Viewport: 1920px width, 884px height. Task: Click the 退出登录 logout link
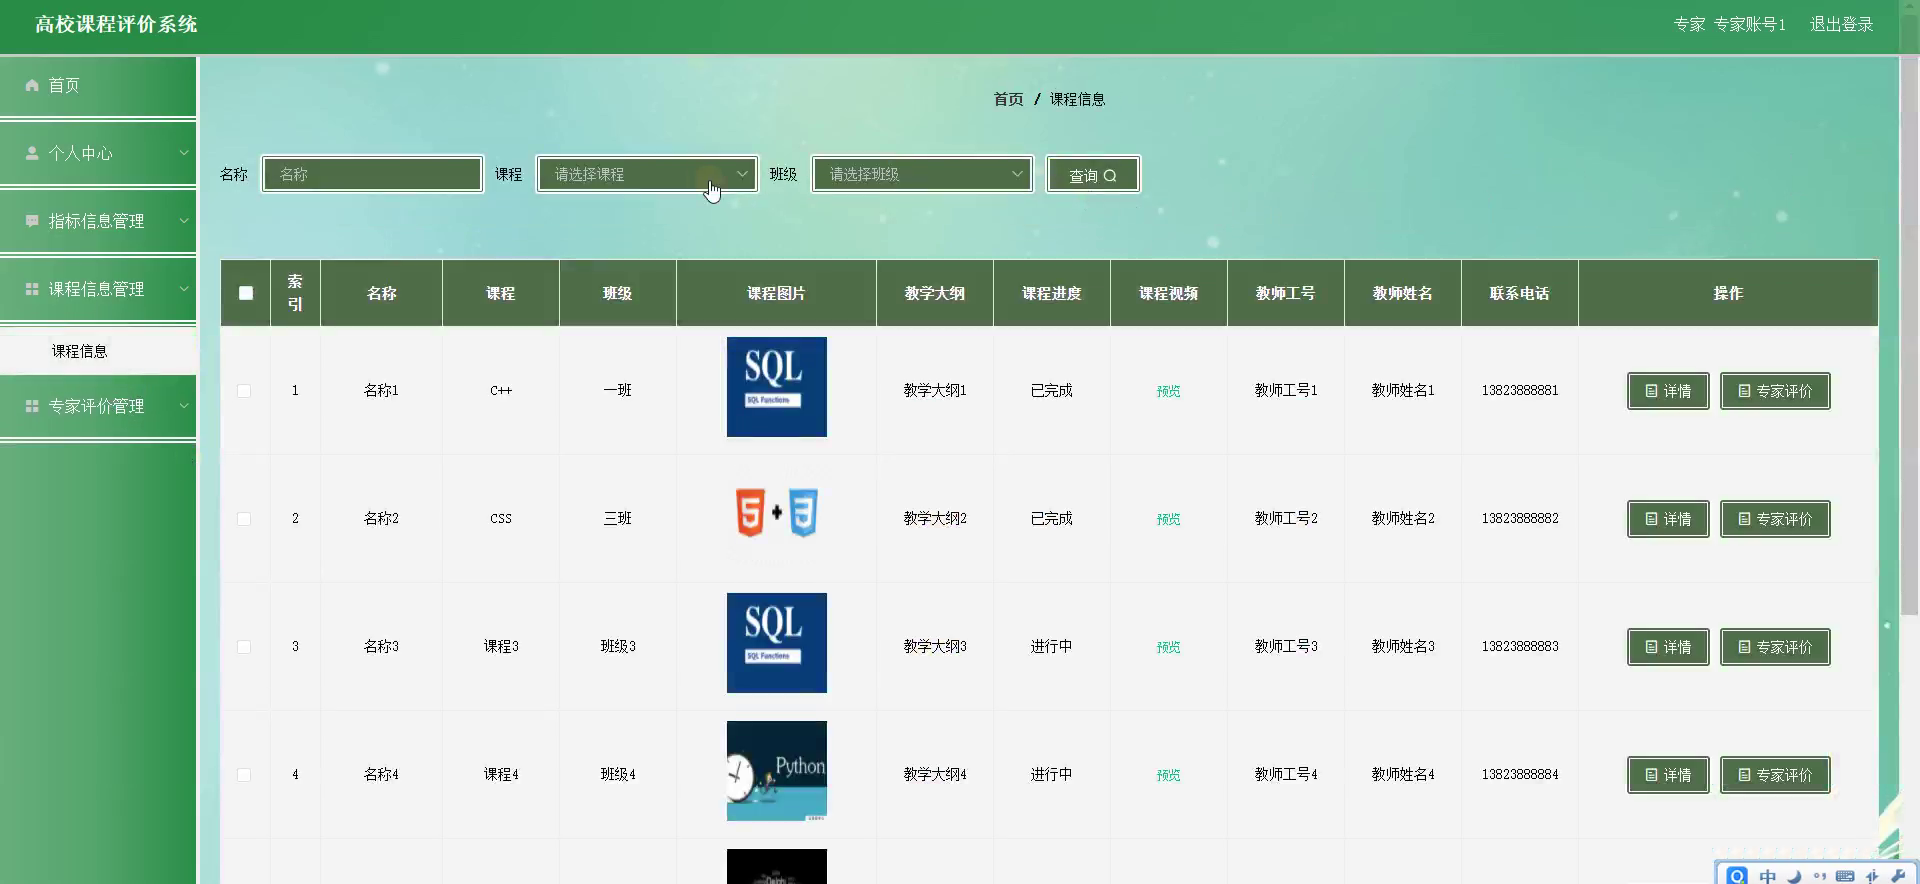pos(1841,24)
